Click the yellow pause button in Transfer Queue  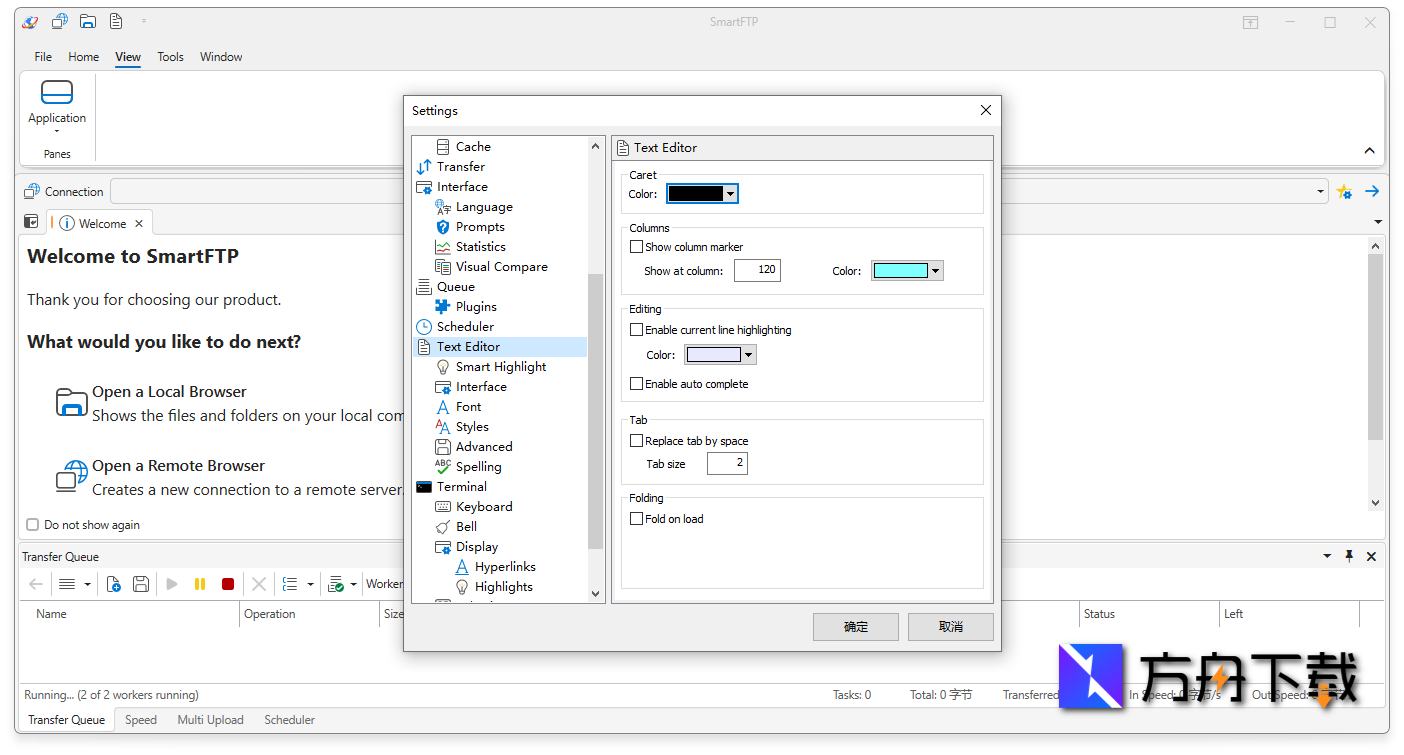200,584
